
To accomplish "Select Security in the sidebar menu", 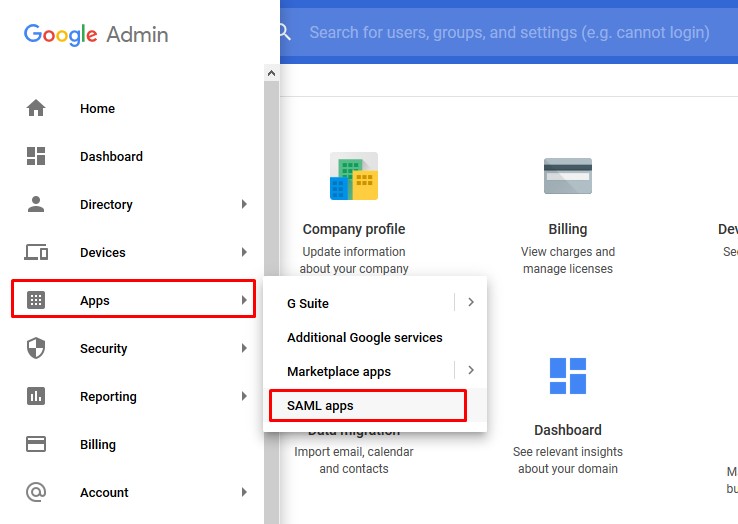I will (104, 349).
